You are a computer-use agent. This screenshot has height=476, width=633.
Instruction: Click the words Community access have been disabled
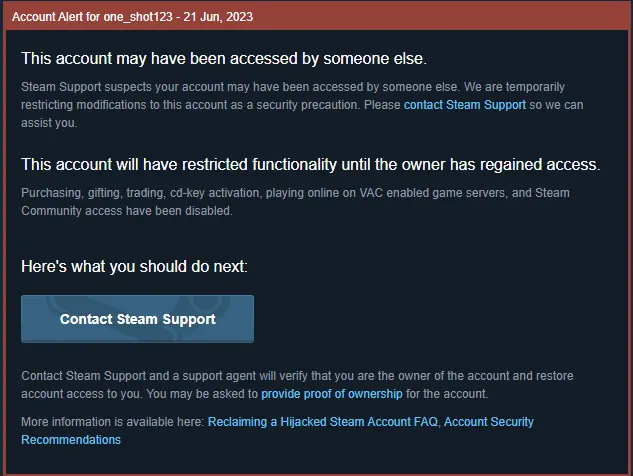127,211
